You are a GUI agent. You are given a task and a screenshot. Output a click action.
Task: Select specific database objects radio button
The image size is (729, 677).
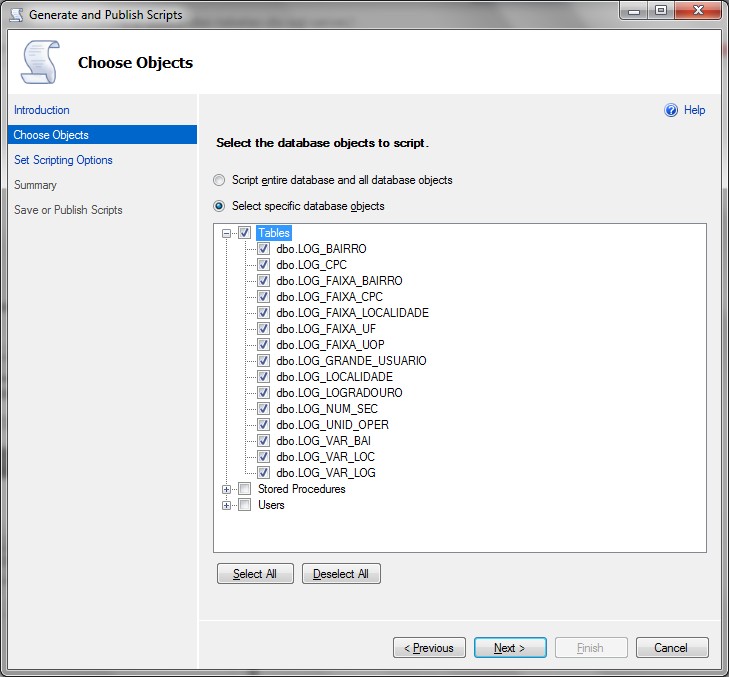(x=219, y=206)
